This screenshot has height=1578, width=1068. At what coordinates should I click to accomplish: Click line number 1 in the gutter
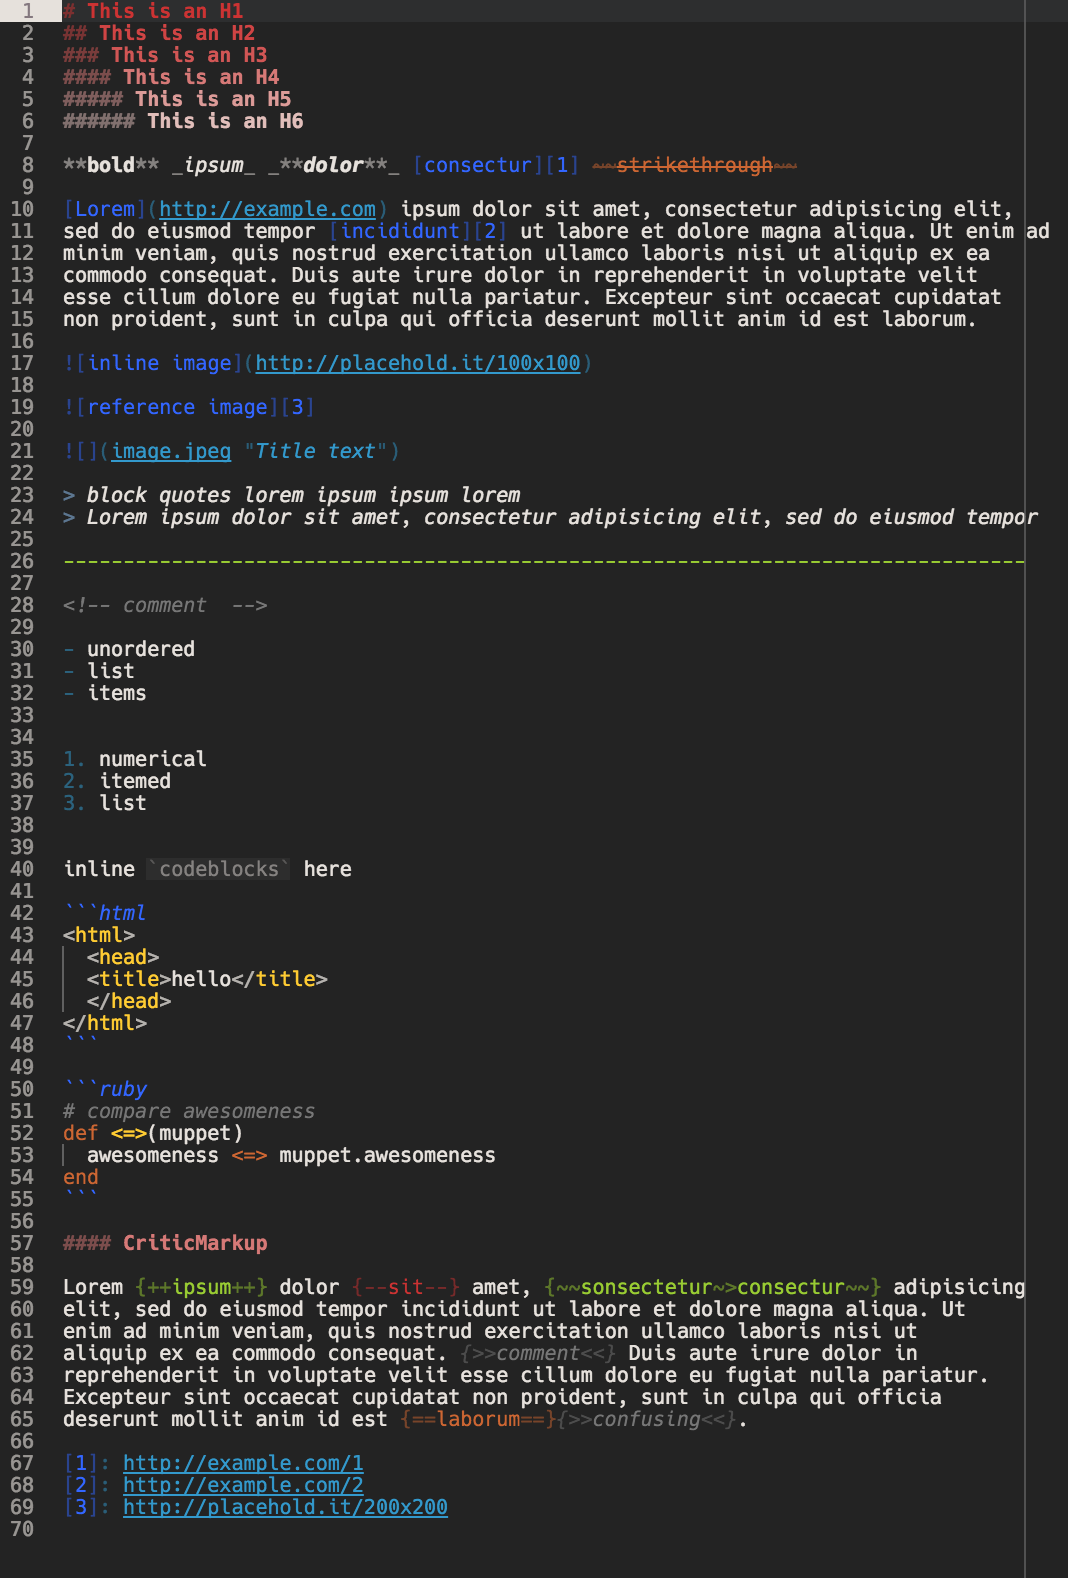click(x=28, y=11)
